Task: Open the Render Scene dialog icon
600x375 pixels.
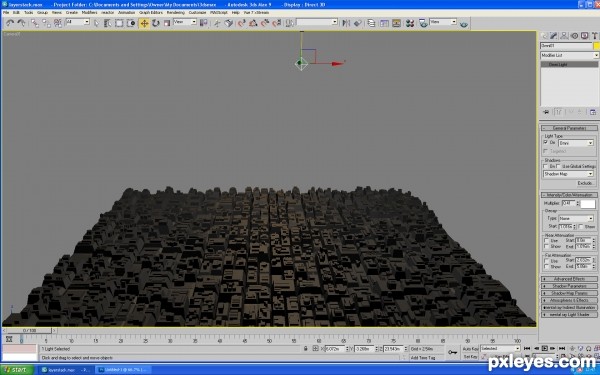Action: tap(423, 23)
